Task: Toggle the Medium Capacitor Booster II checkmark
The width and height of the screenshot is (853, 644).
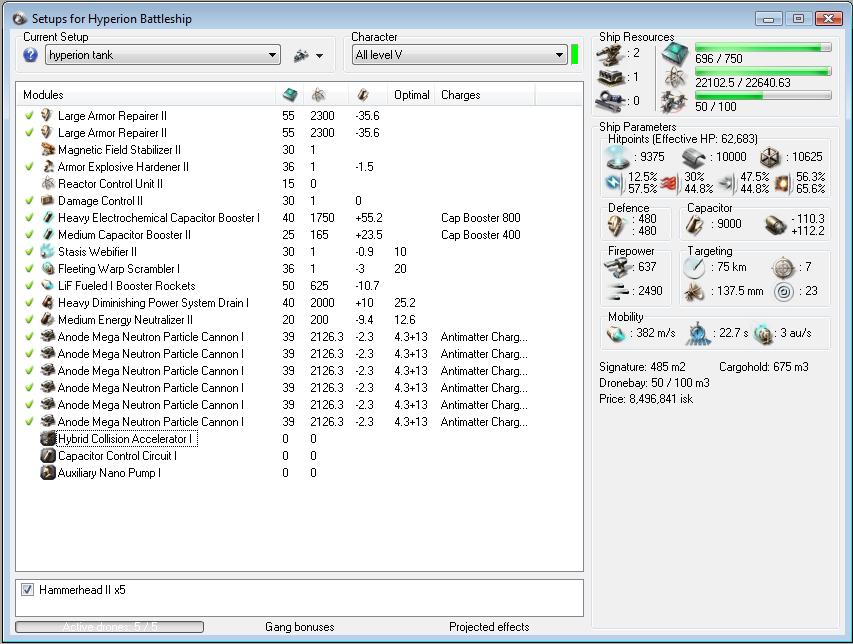Action: (x=29, y=234)
